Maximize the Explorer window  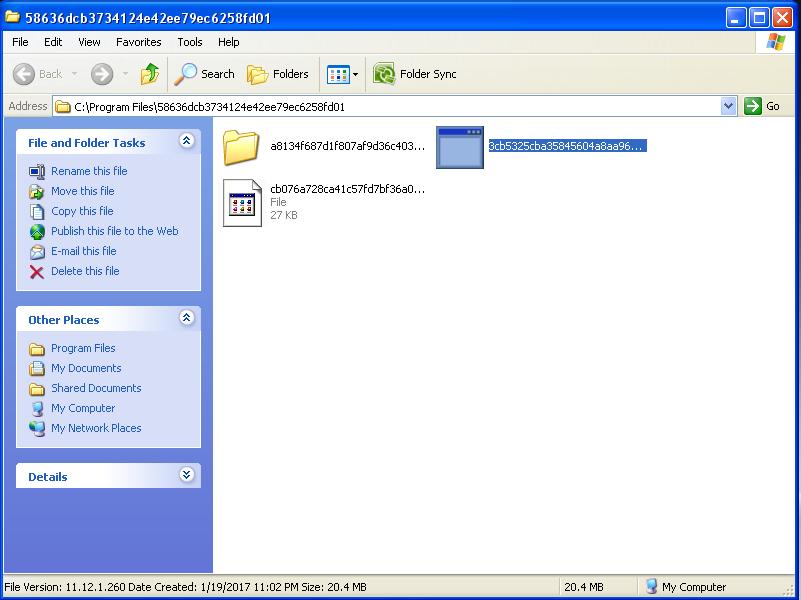759,18
